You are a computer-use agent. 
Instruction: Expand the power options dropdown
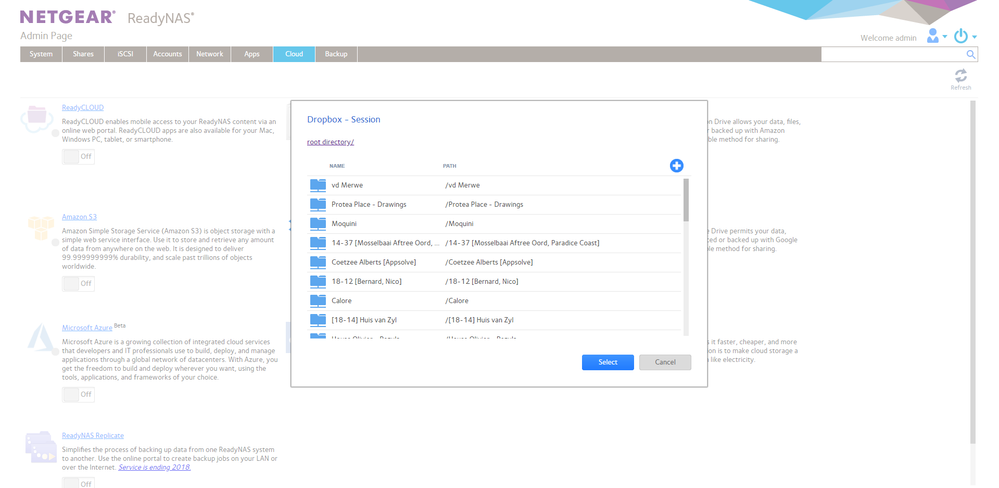pos(964,36)
